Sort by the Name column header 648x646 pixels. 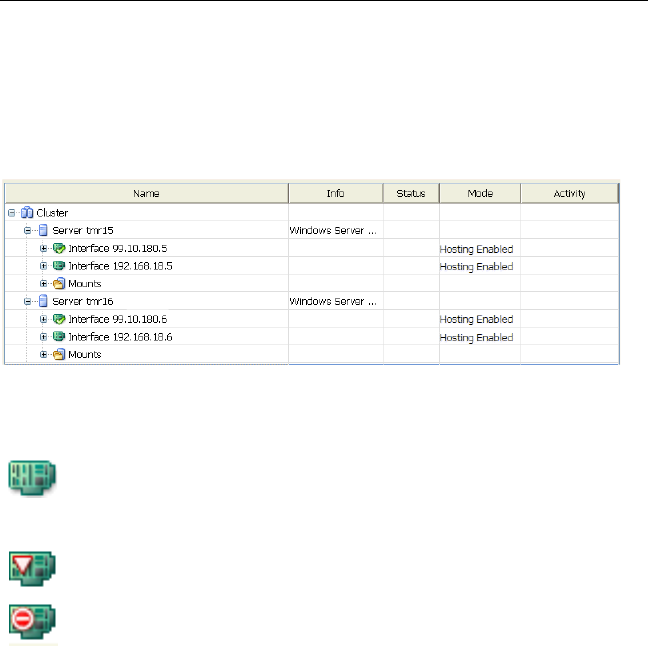point(147,193)
